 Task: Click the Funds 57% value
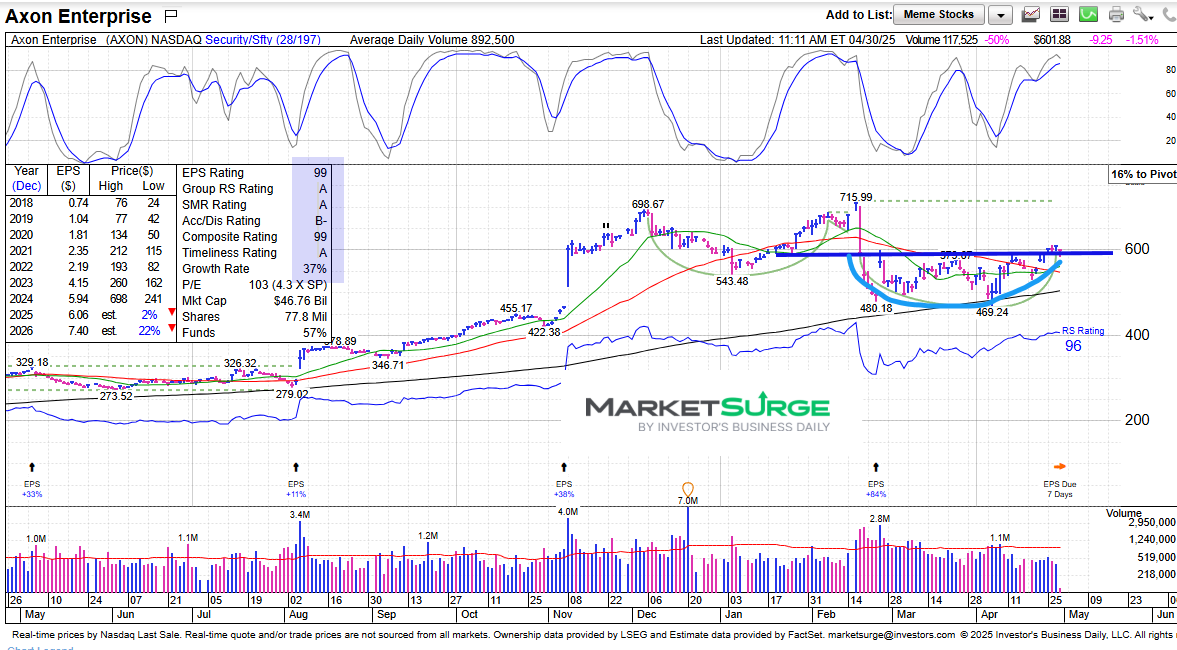click(315, 333)
